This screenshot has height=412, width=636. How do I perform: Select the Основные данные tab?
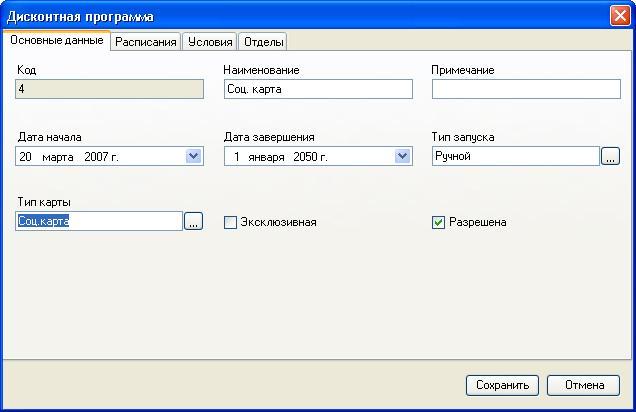click(56, 41)
